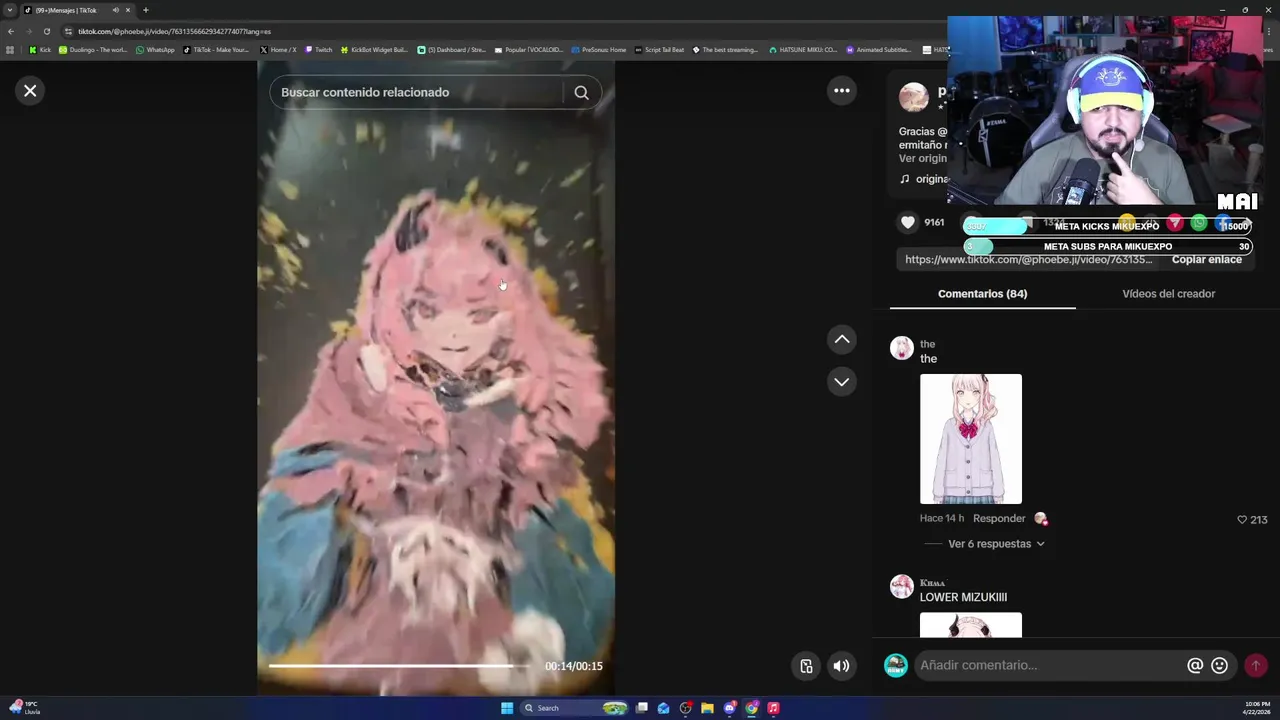
Task: Open the 'Home / X' bookmark
Action: coord(278,49)
